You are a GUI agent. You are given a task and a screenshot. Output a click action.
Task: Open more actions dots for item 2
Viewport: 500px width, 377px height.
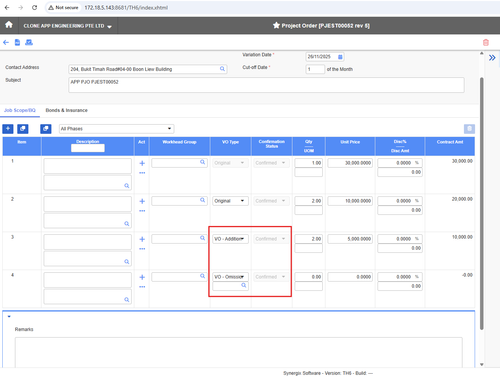click(142, 211)
